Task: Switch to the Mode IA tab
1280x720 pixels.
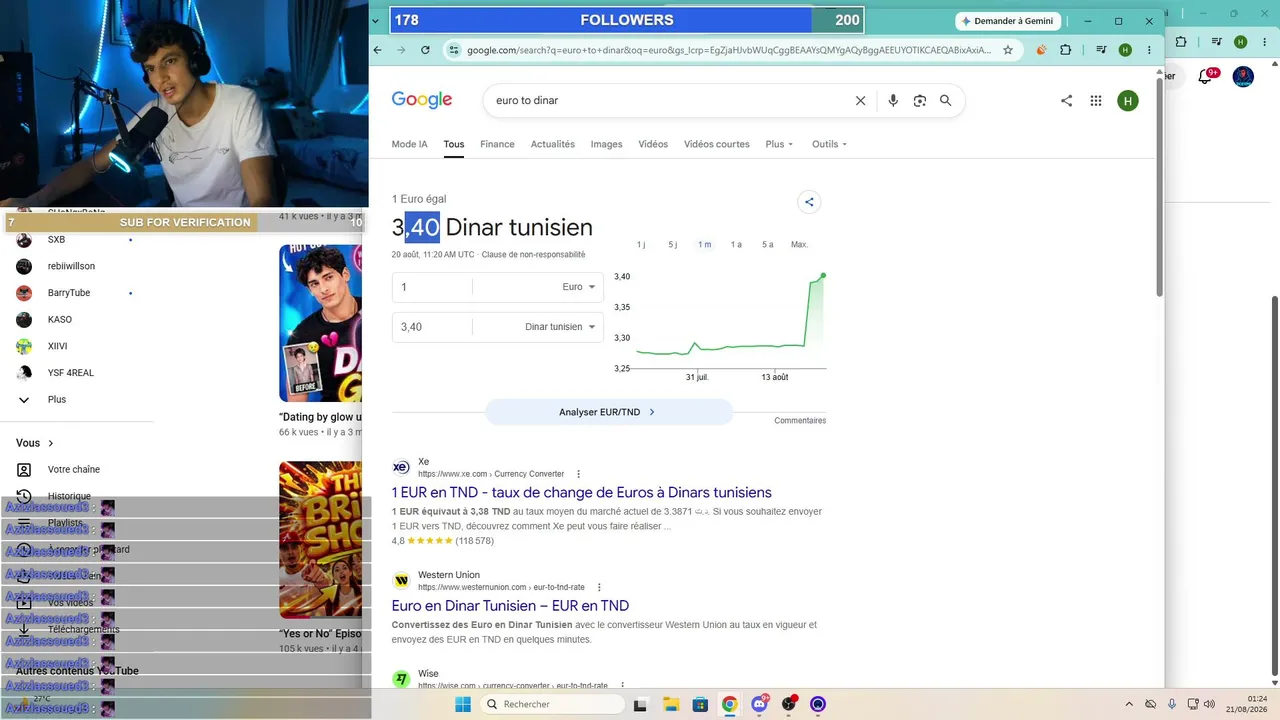Action: pyautogui.click(x=409, y=144)
